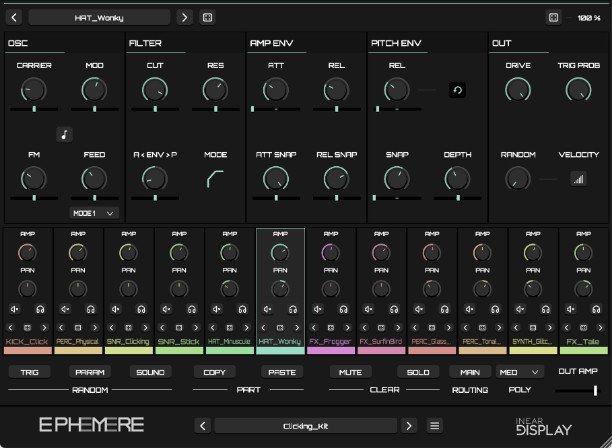This screenshot has height=448, width=612.
Task: Next sound arrow for KICK_Click part
Action: (44, 327)
